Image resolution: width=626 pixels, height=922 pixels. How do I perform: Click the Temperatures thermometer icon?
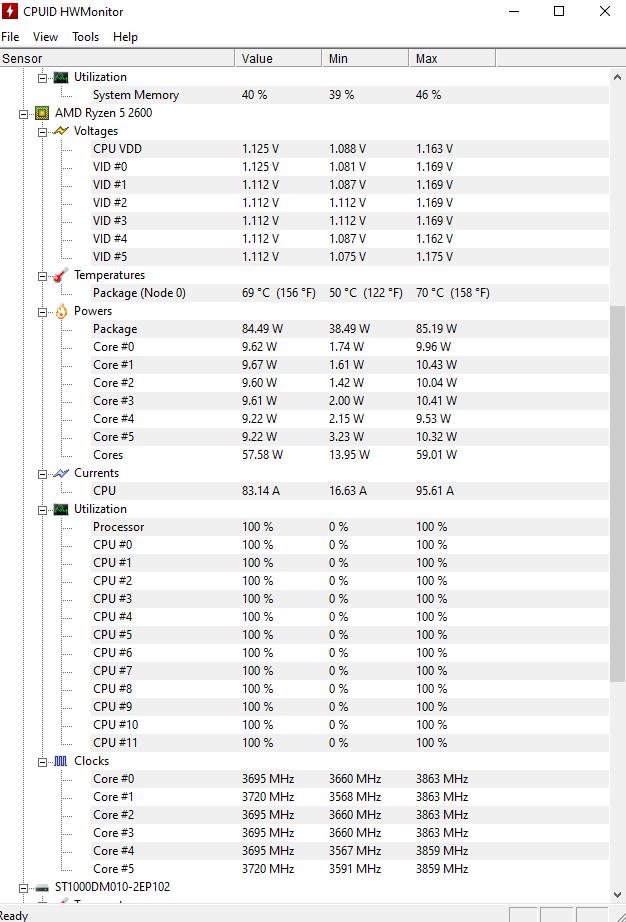click(x=60, y=274)
